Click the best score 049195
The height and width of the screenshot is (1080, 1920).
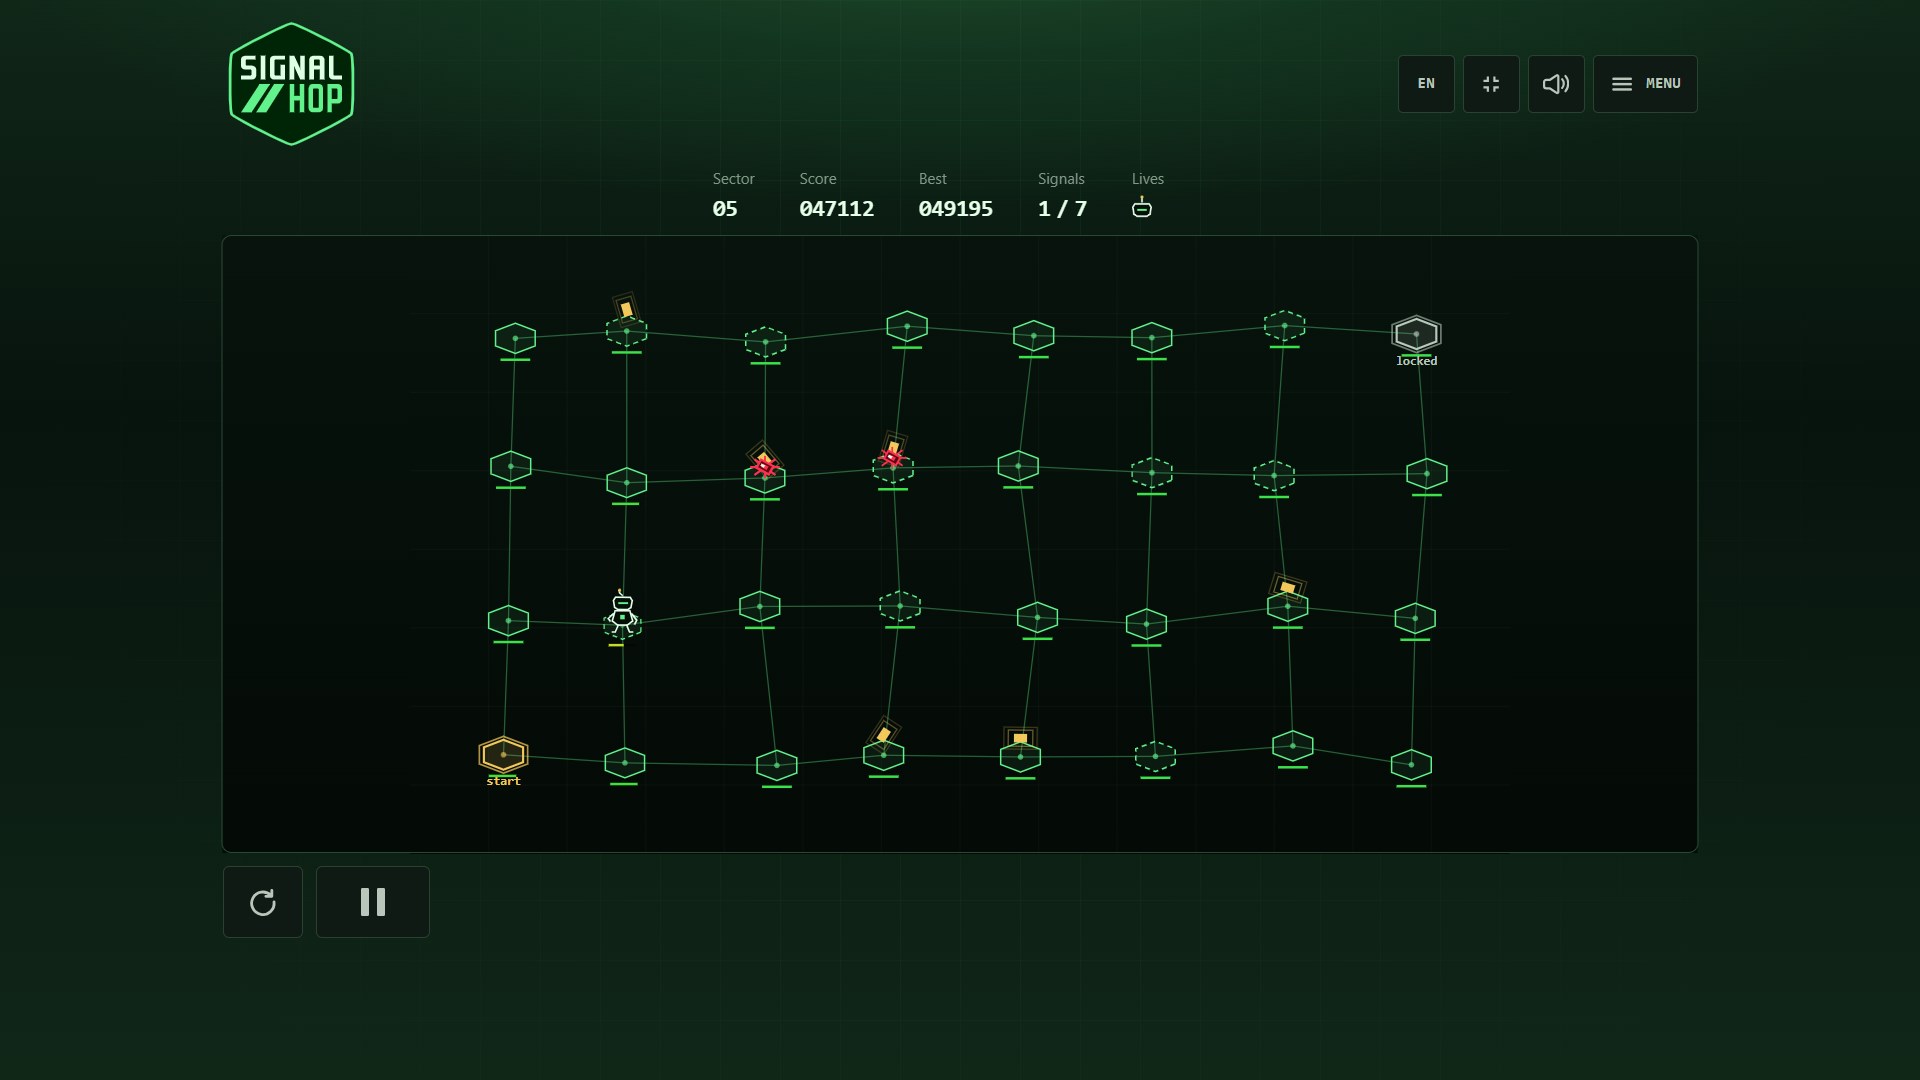956,209
